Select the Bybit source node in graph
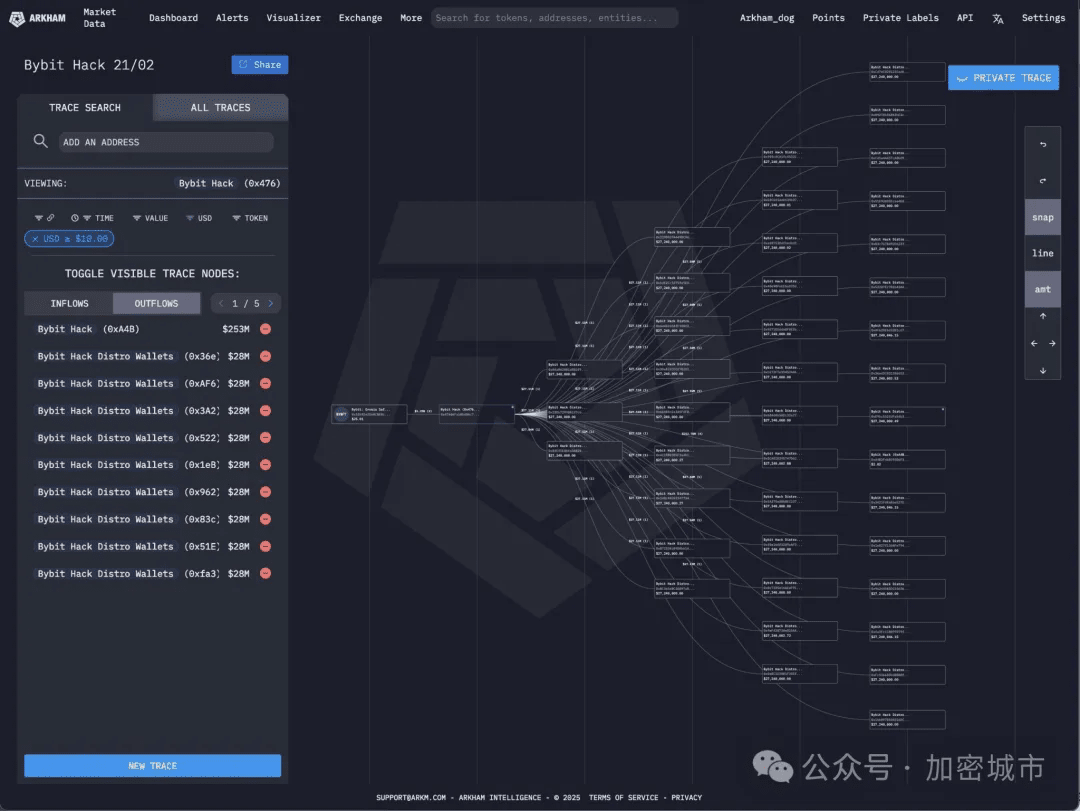 [369, 413]
